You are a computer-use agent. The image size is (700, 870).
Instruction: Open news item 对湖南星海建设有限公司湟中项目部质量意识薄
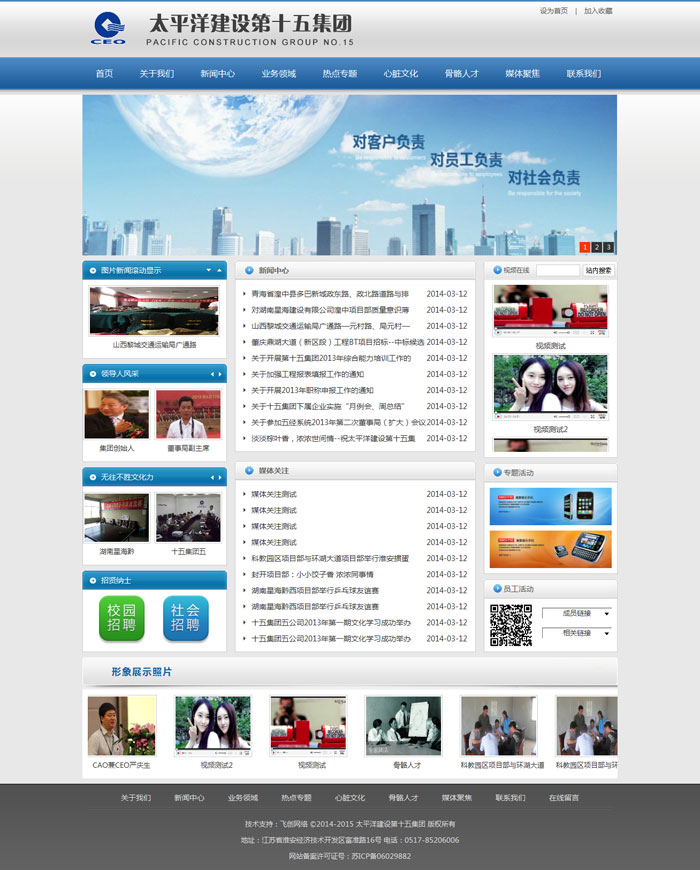click(x=330, y=310)
